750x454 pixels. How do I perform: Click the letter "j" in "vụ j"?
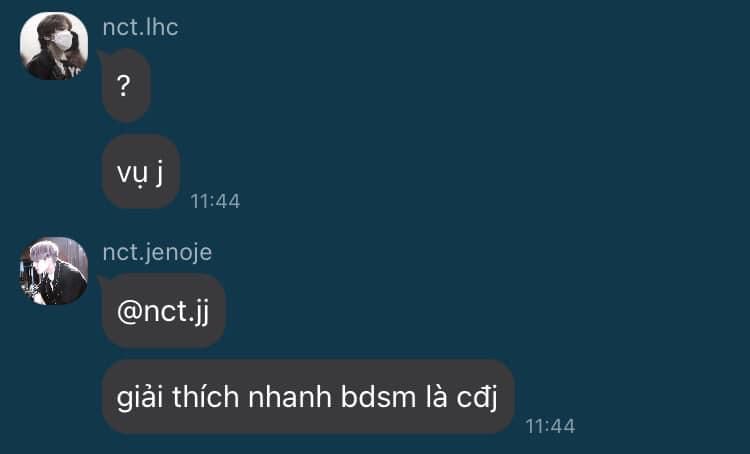click(x=159, y=173)
